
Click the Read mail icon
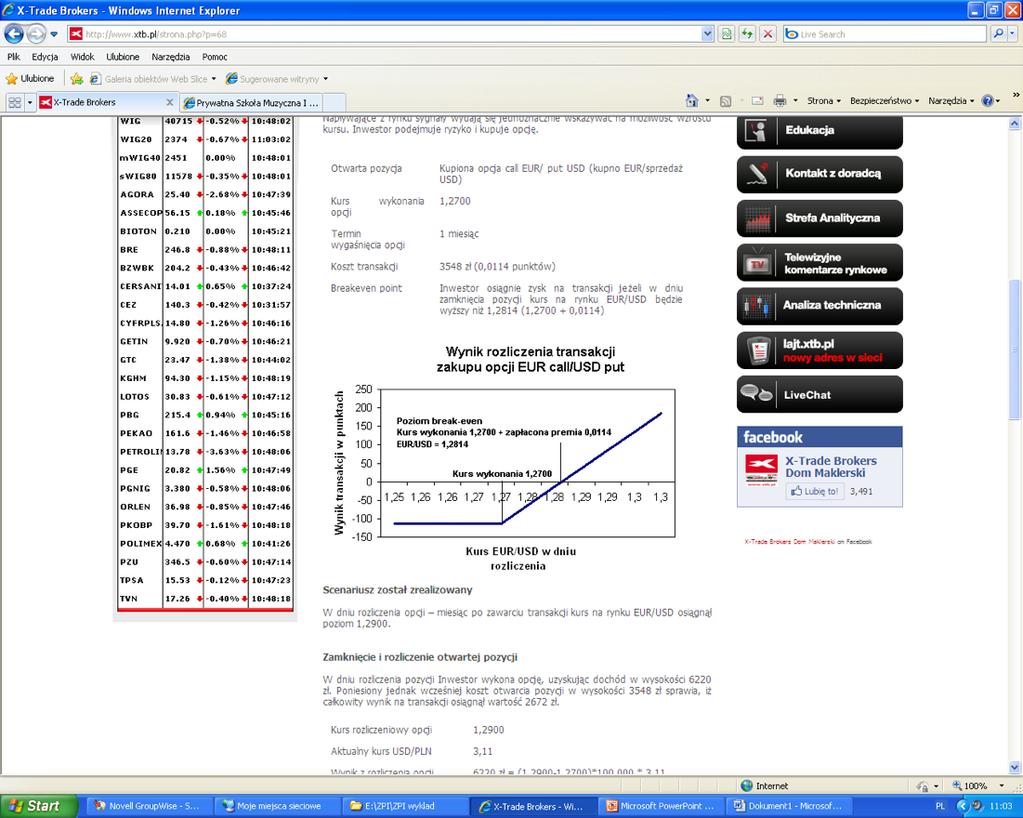point(757,100)
